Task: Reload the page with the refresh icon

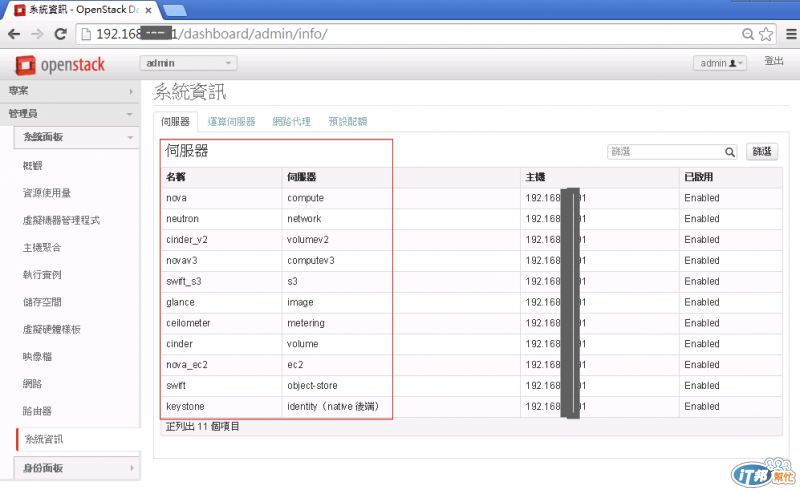Action: click(61, 34)
